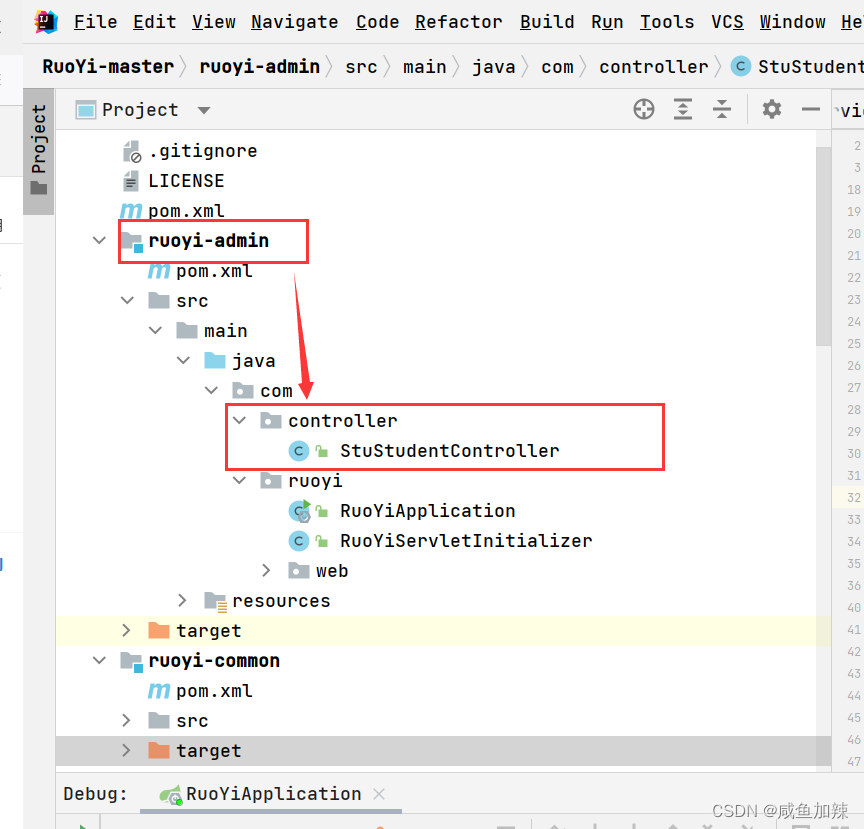Toggle the vertical Project tool window button
864x829 pixels.
[39, 151]
